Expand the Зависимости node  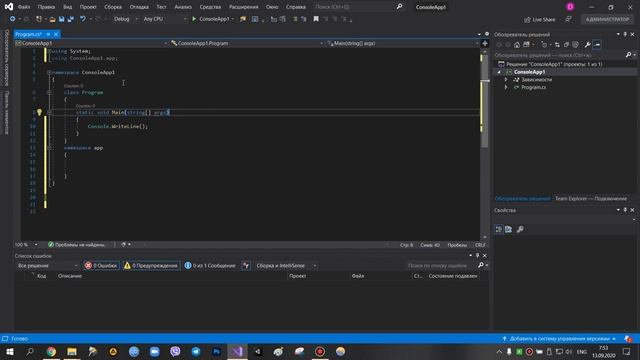point(506,80)
